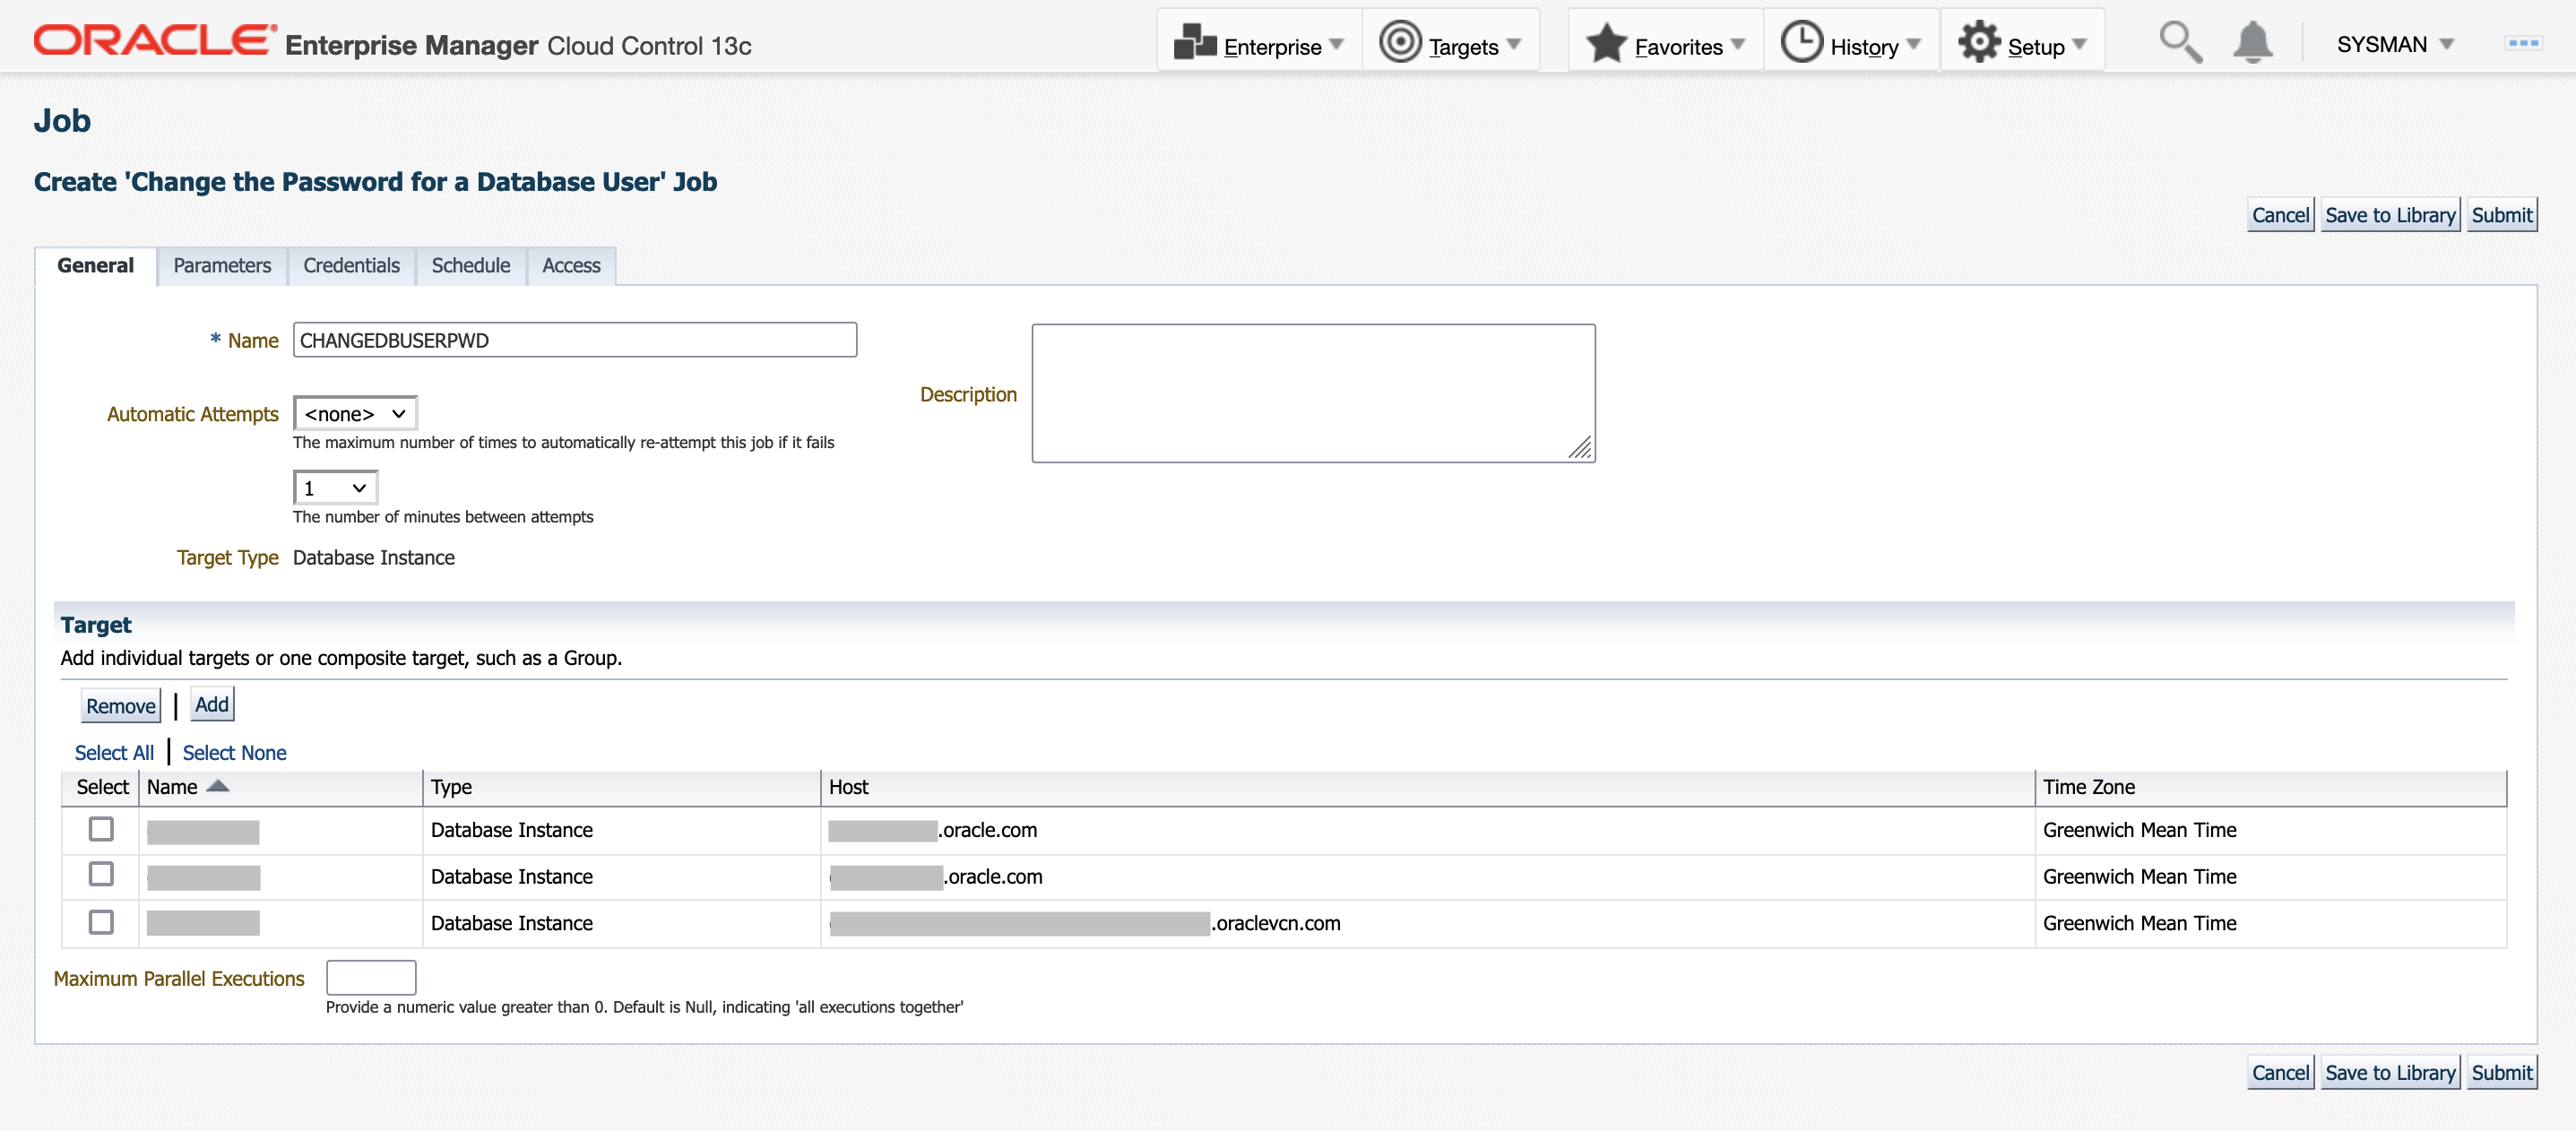
Task: Click the History clock icon
Action: (x=1802, y=43)
